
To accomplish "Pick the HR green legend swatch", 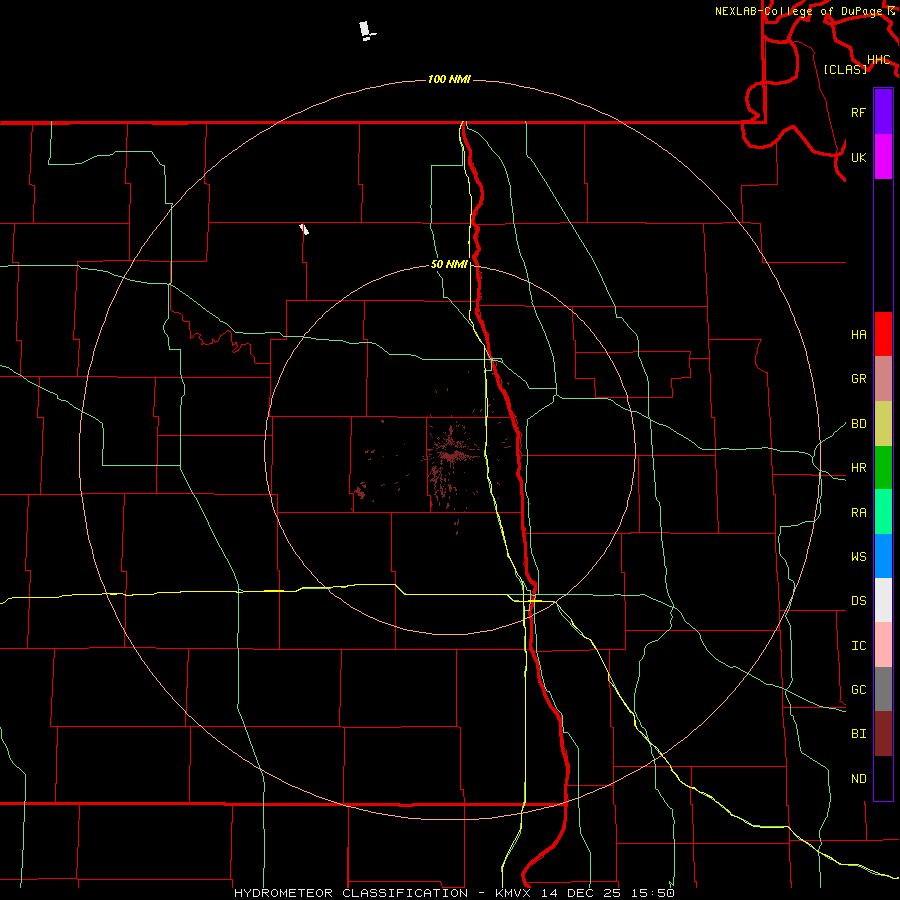I will [x=883, y=467].
